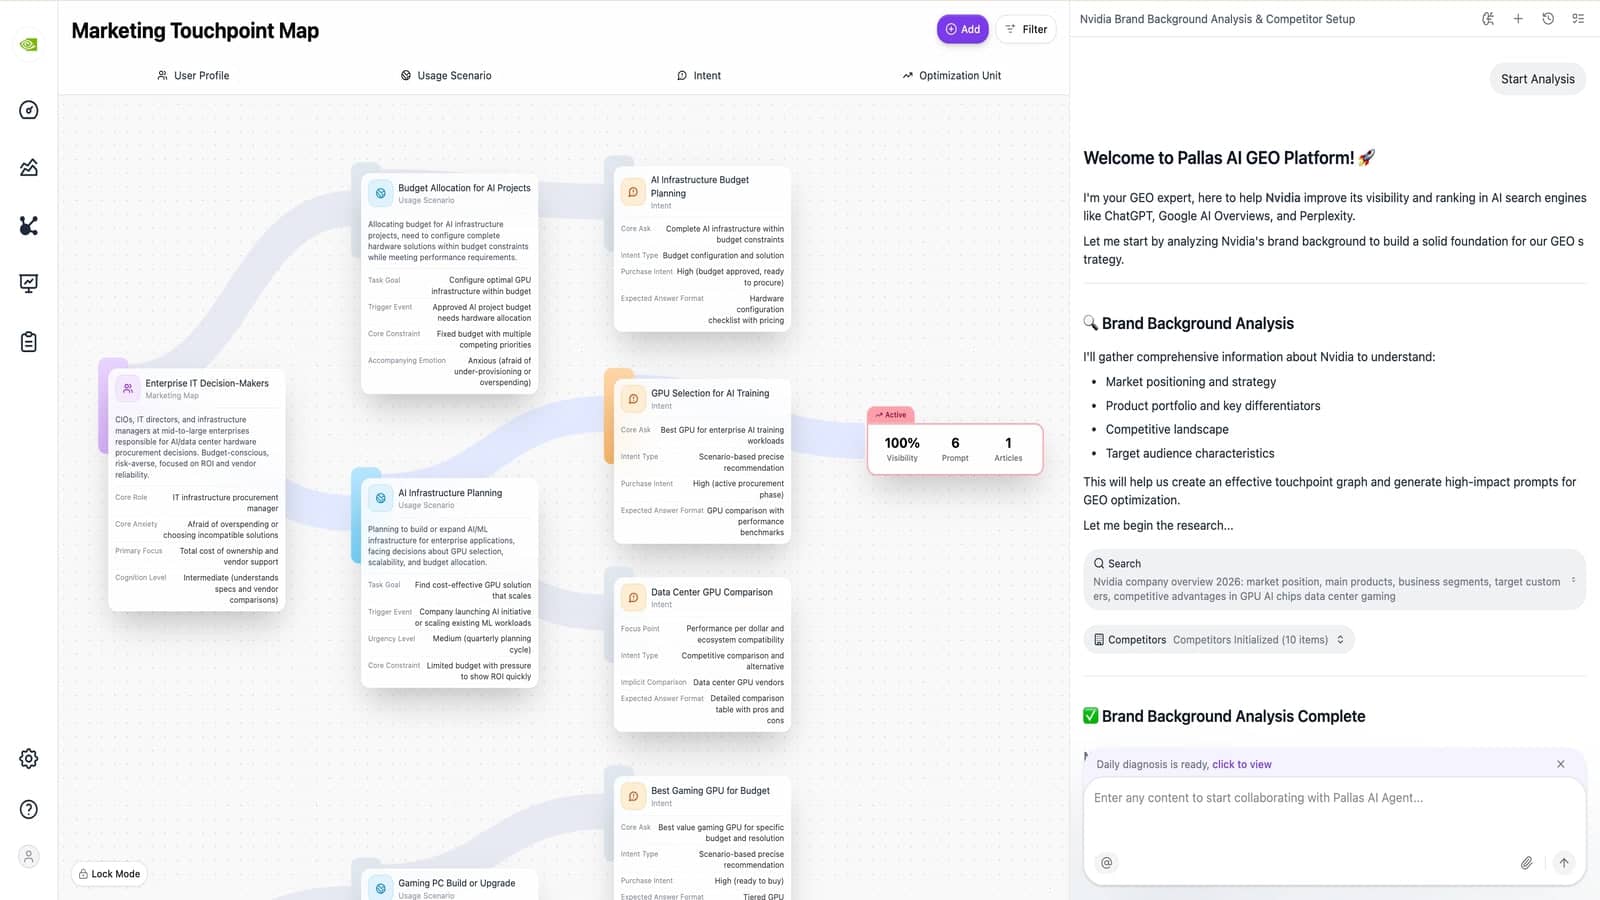Click the Active status badge on the metrics card
Viewport: 1600px width, 900px height.
pos(890,414)
